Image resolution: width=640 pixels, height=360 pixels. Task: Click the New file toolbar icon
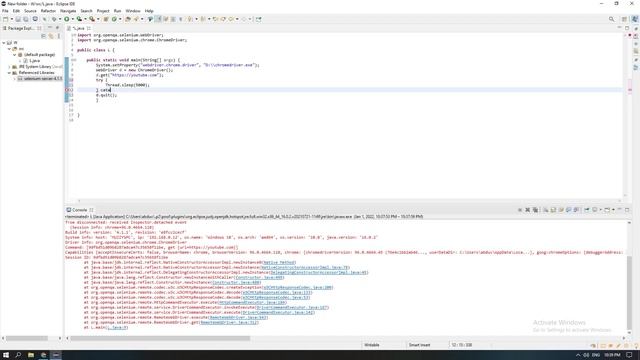coord(5,19)
